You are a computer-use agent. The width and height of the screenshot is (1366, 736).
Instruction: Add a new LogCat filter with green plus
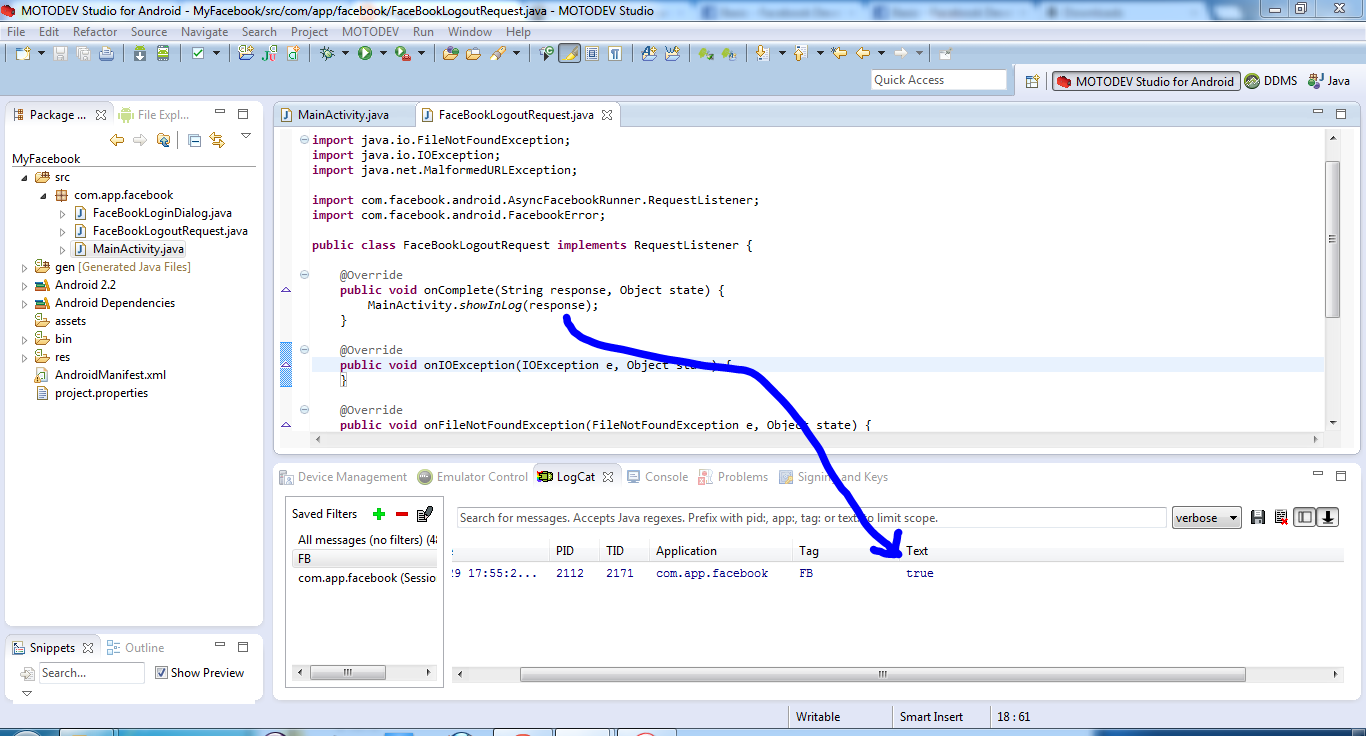[x=379, y=514]
